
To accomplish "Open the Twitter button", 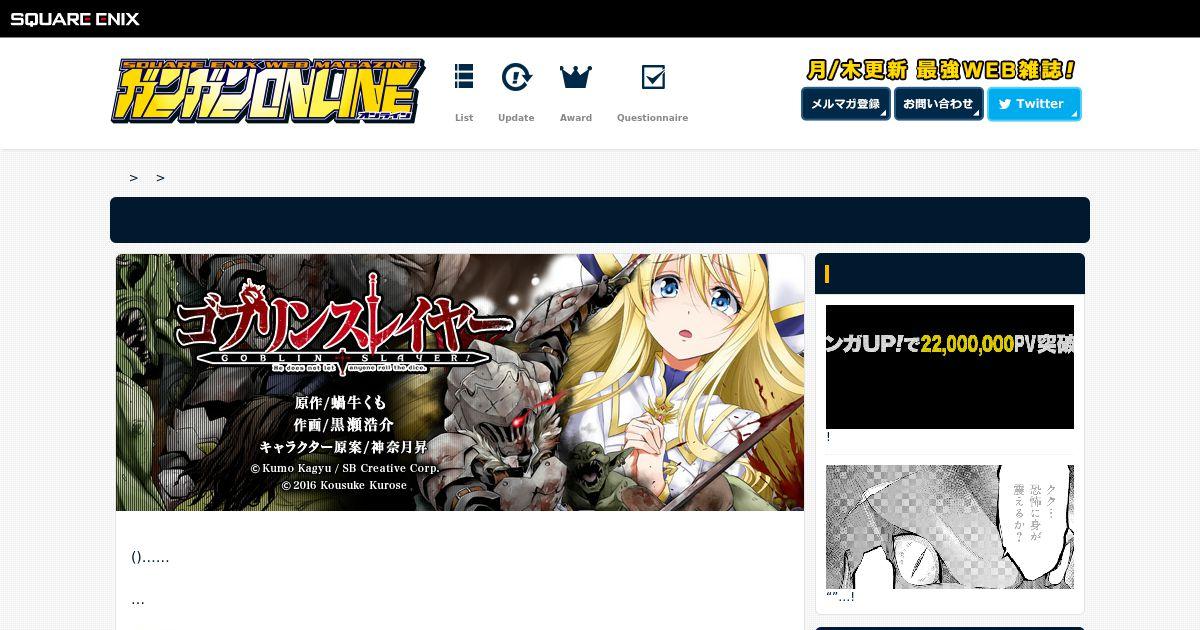I will coord(1034,104).
